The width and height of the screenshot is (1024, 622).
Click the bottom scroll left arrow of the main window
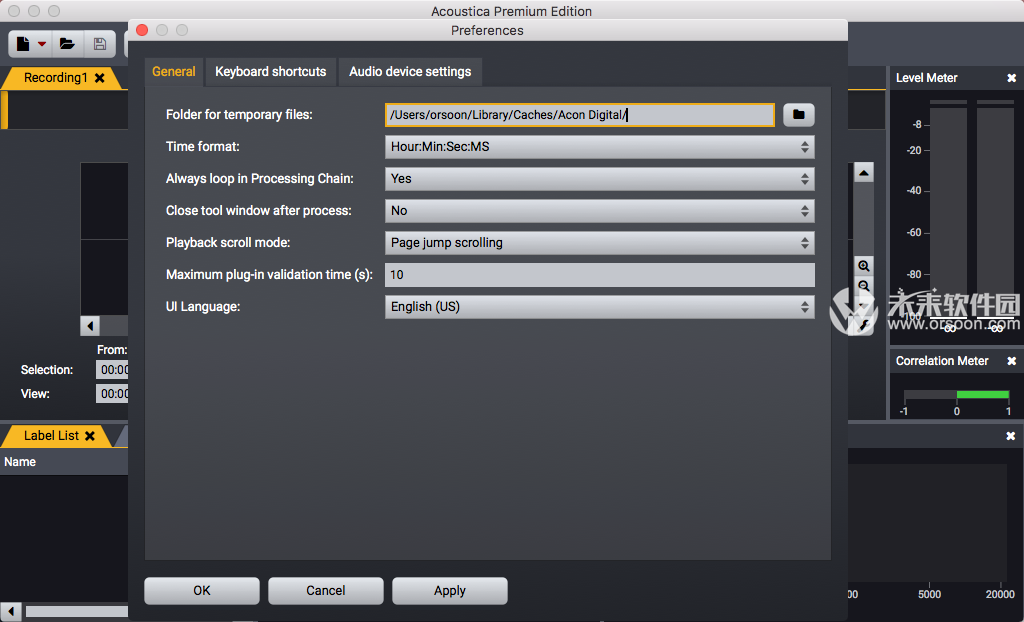11,612
